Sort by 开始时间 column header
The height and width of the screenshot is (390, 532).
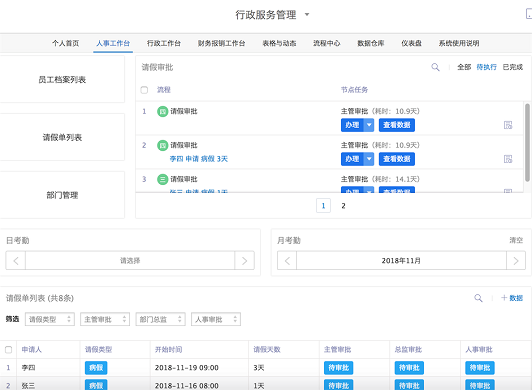coord(169,350)
